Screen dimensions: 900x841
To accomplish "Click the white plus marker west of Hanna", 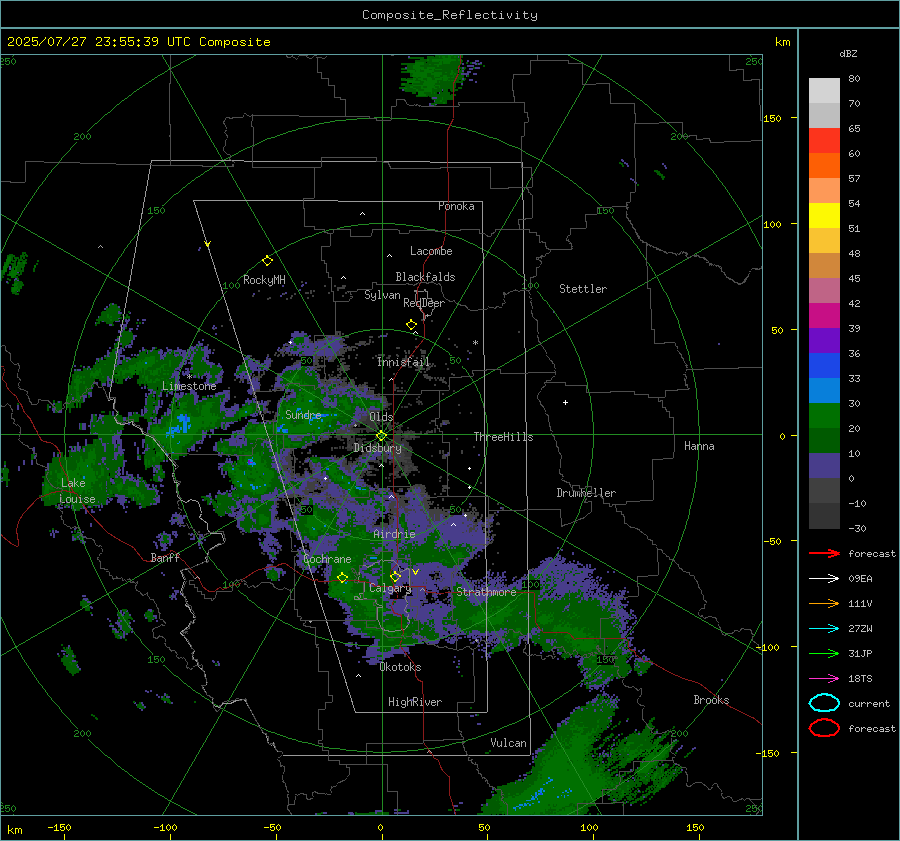I will click(x=565, y=402).
